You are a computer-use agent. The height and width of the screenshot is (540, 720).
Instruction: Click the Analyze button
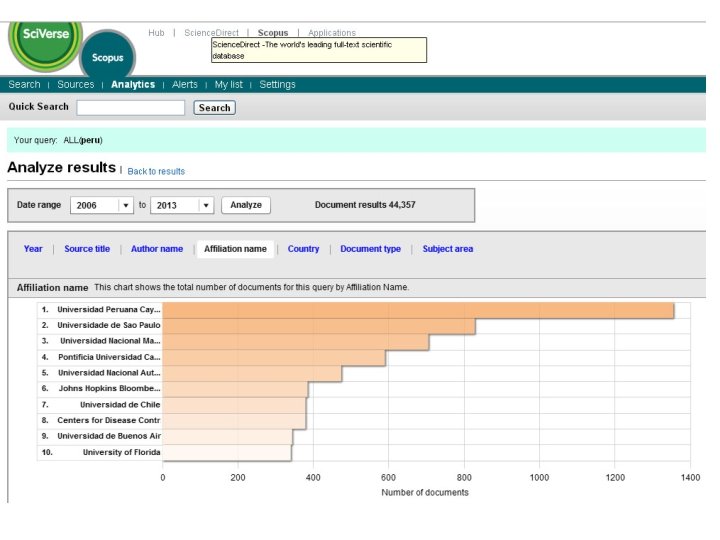[x=246, y=205]
